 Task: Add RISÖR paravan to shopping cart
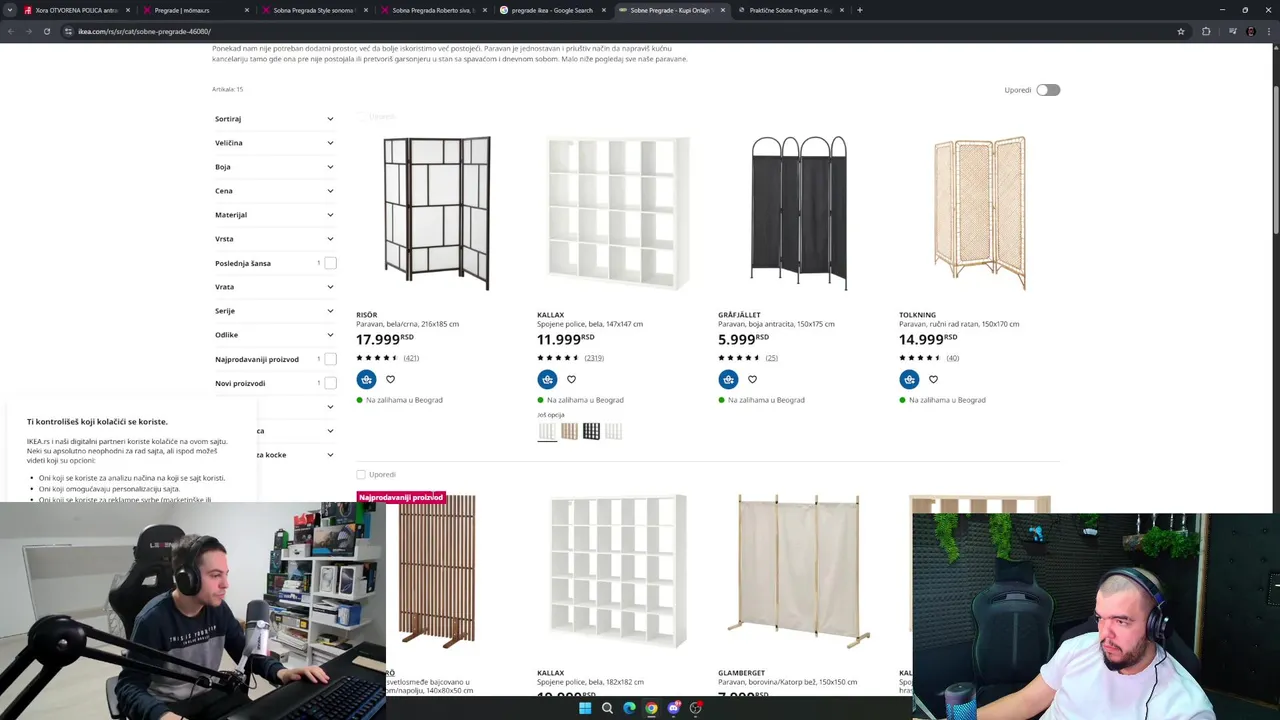pos(366,379)
